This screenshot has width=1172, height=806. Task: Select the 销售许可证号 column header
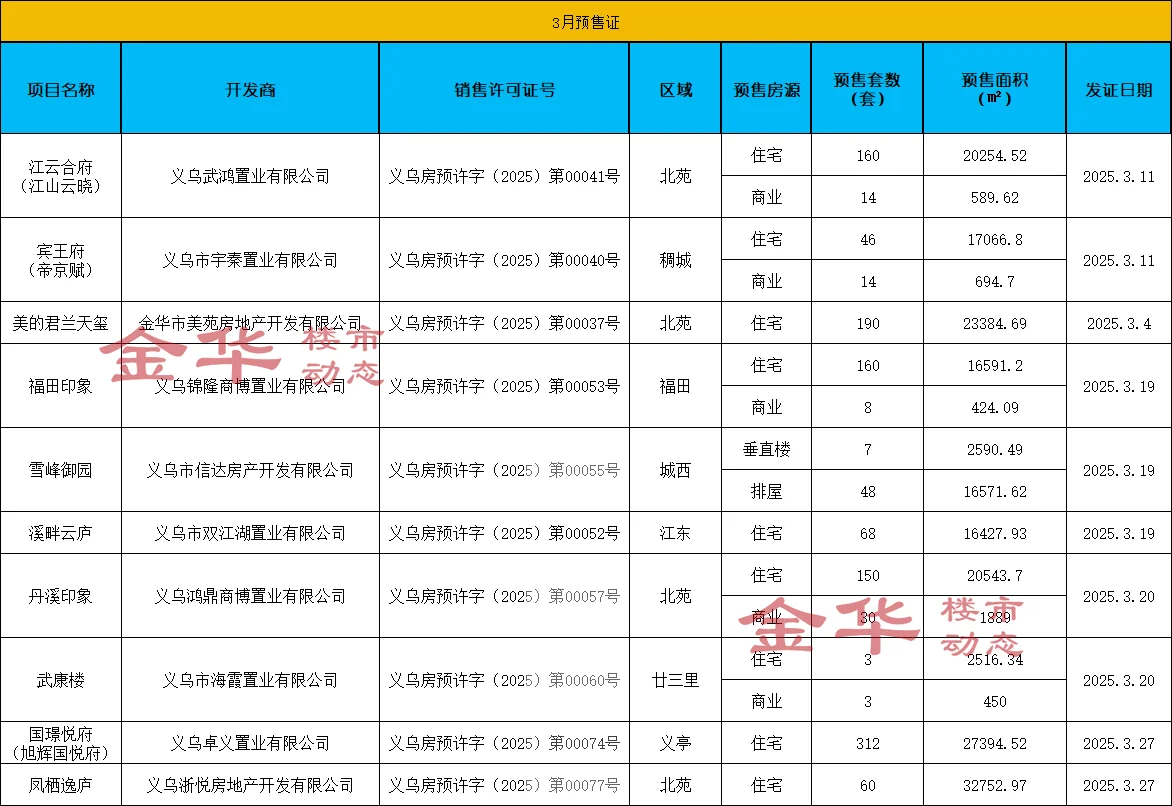click(505, 89)
